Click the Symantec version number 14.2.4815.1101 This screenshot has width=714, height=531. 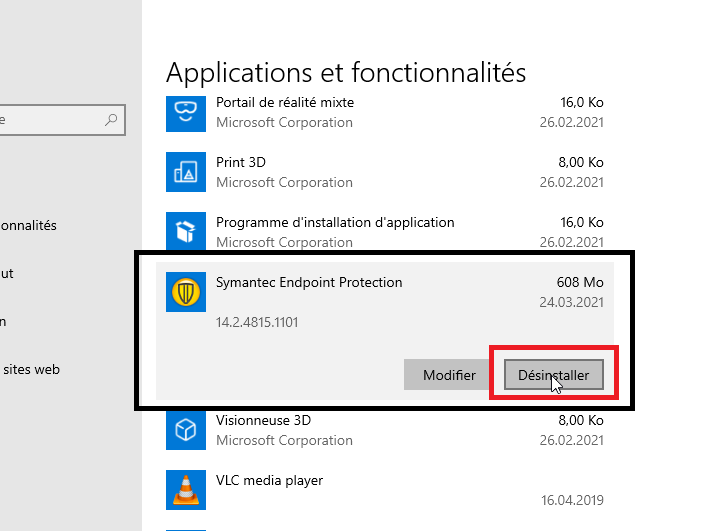(x=257, y=322)
